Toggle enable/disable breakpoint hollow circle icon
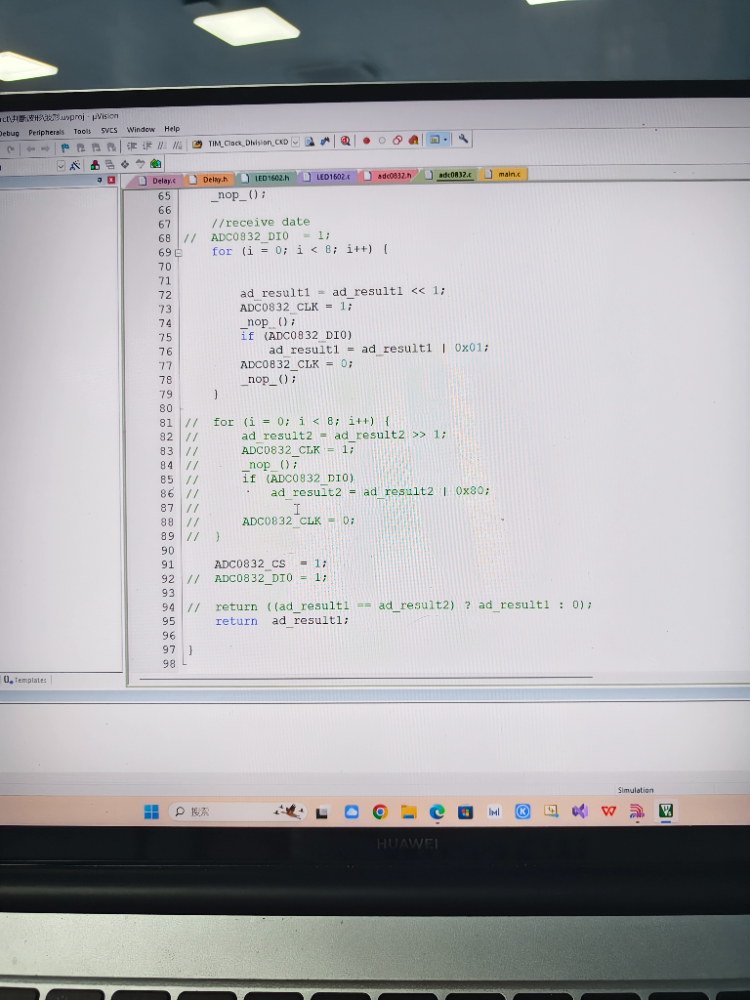750x1000 pixels. coord(381,141)
